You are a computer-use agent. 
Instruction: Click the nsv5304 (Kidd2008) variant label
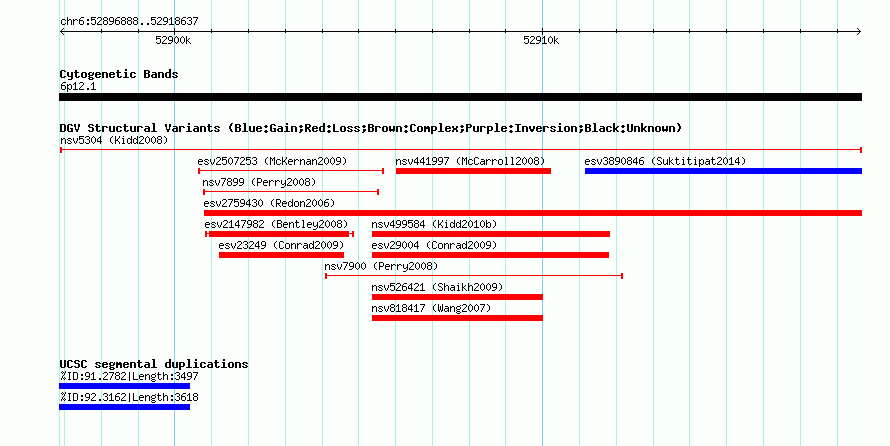coord(114,140)
